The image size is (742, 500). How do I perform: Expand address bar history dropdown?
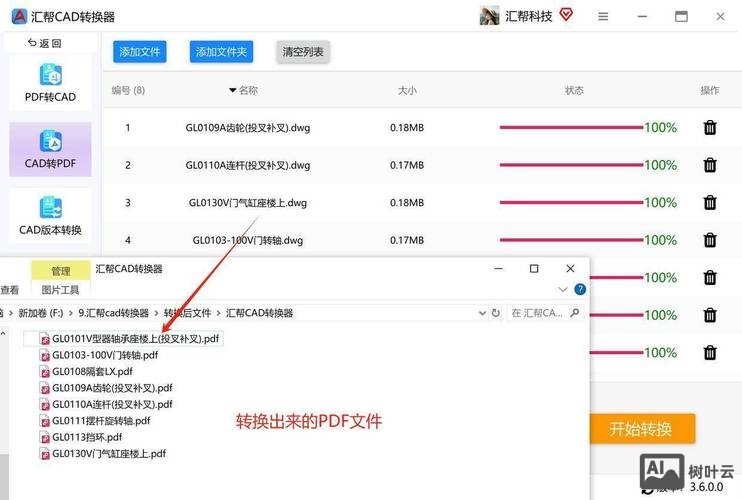click(482, 313)
